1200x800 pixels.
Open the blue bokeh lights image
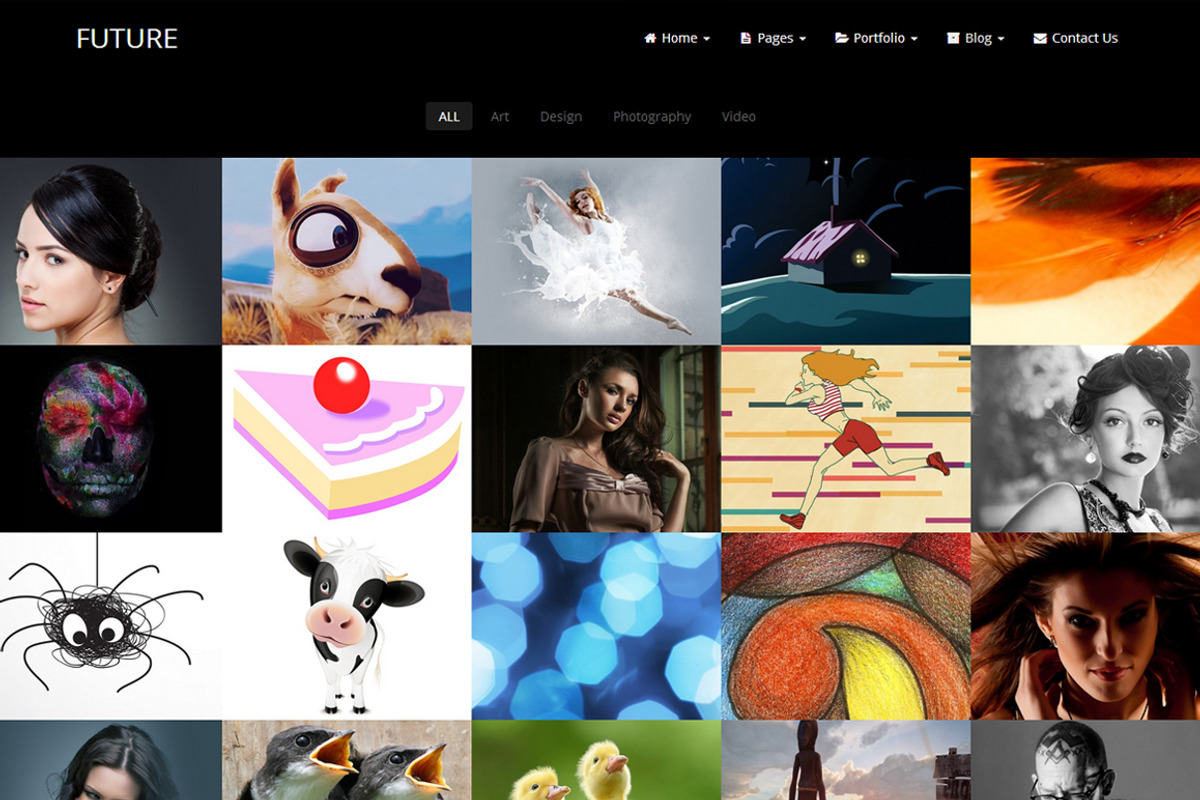point(596,625)
